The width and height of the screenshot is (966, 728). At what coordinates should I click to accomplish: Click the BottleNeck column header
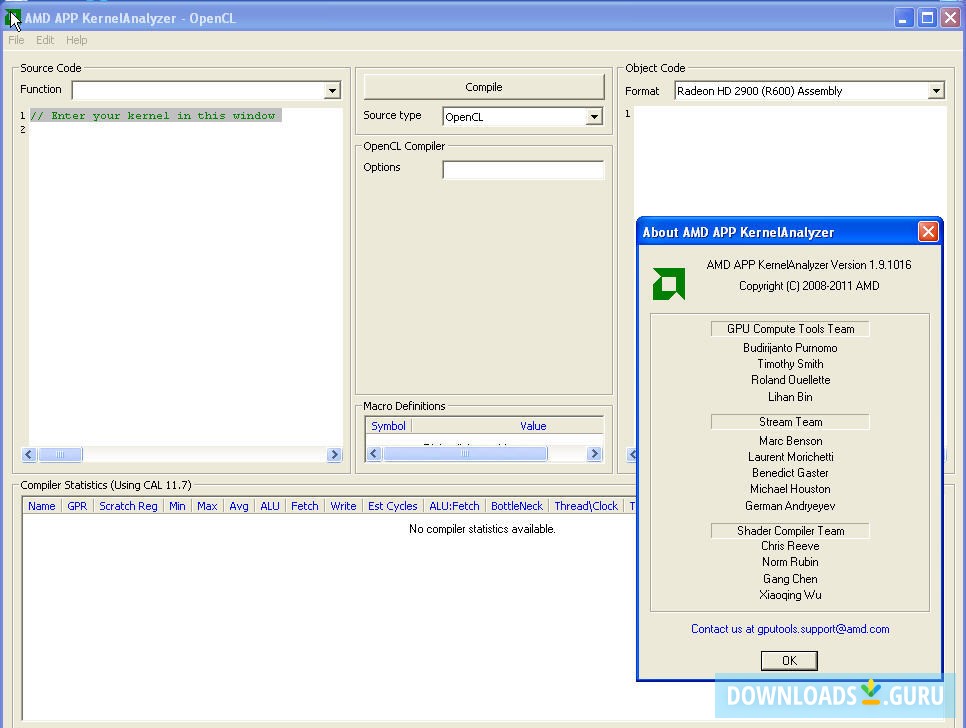pyautogui.click(x=516, y=506)
